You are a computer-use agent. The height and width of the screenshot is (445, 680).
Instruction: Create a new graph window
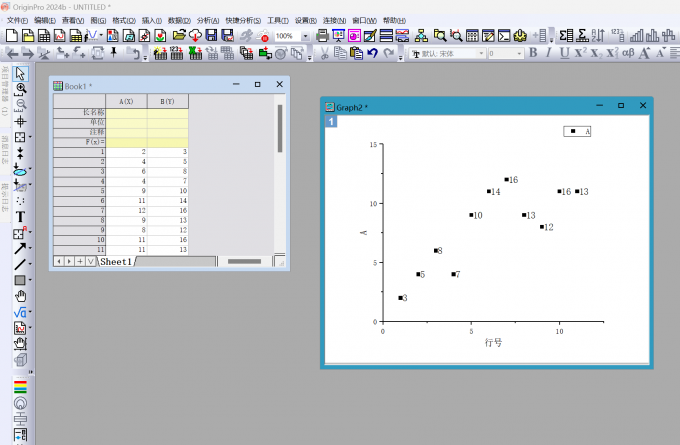59,36
